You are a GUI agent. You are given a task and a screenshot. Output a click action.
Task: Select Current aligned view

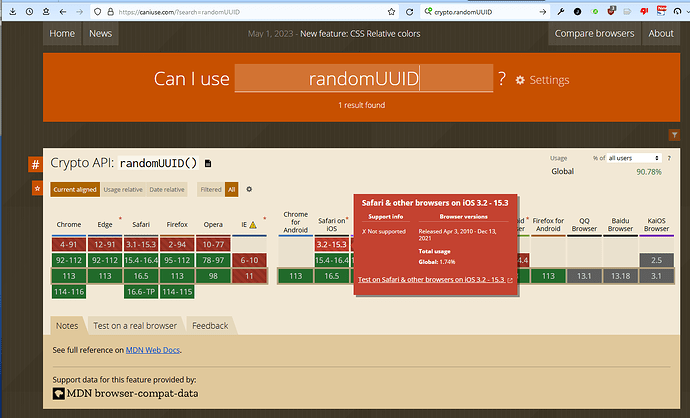(75, 190)
